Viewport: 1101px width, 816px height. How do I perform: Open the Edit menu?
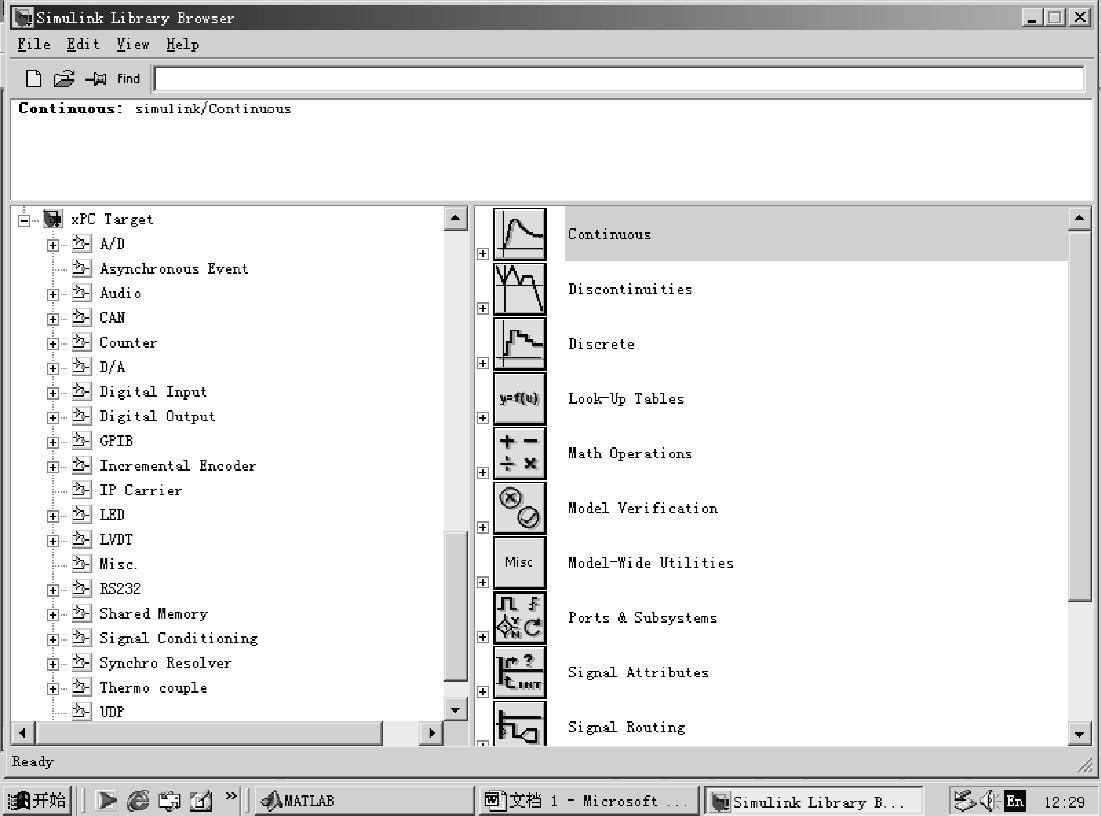(83, 44)
